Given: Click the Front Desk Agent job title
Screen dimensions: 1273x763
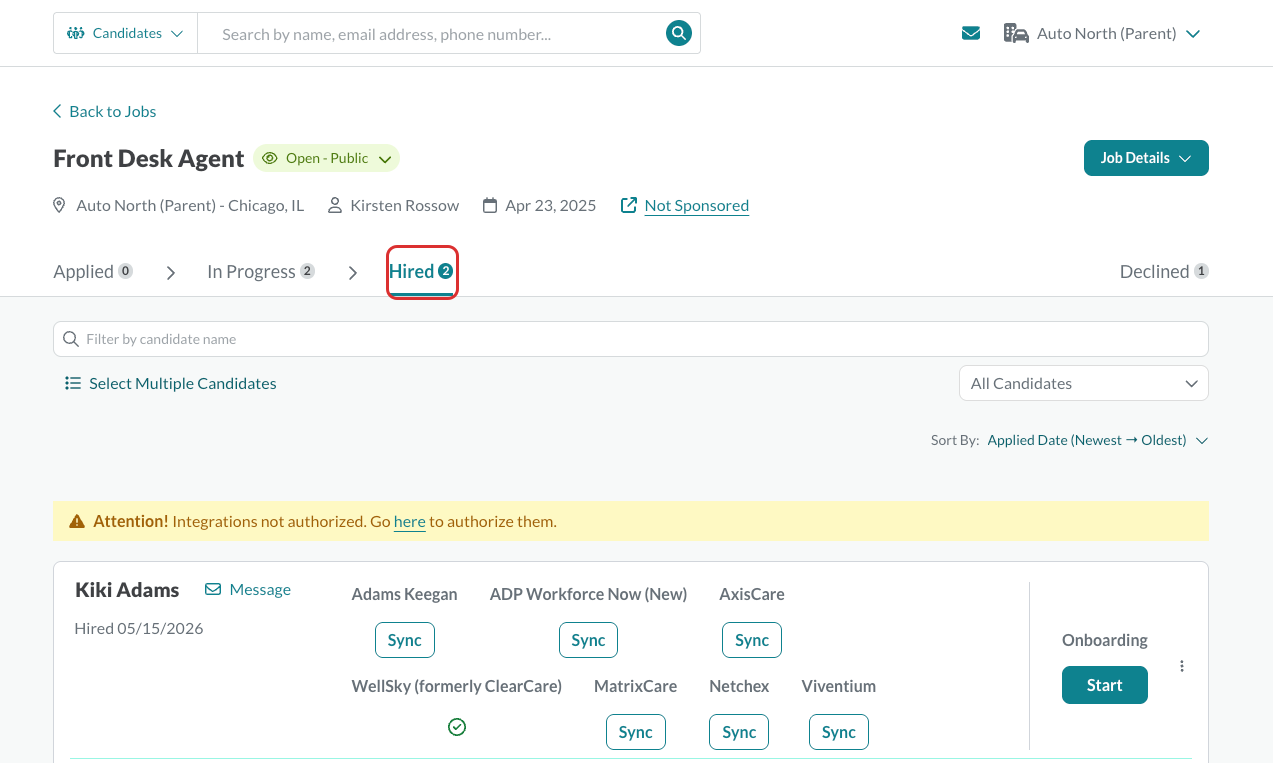Looking at the screenshot, I should tap(149, 158).
